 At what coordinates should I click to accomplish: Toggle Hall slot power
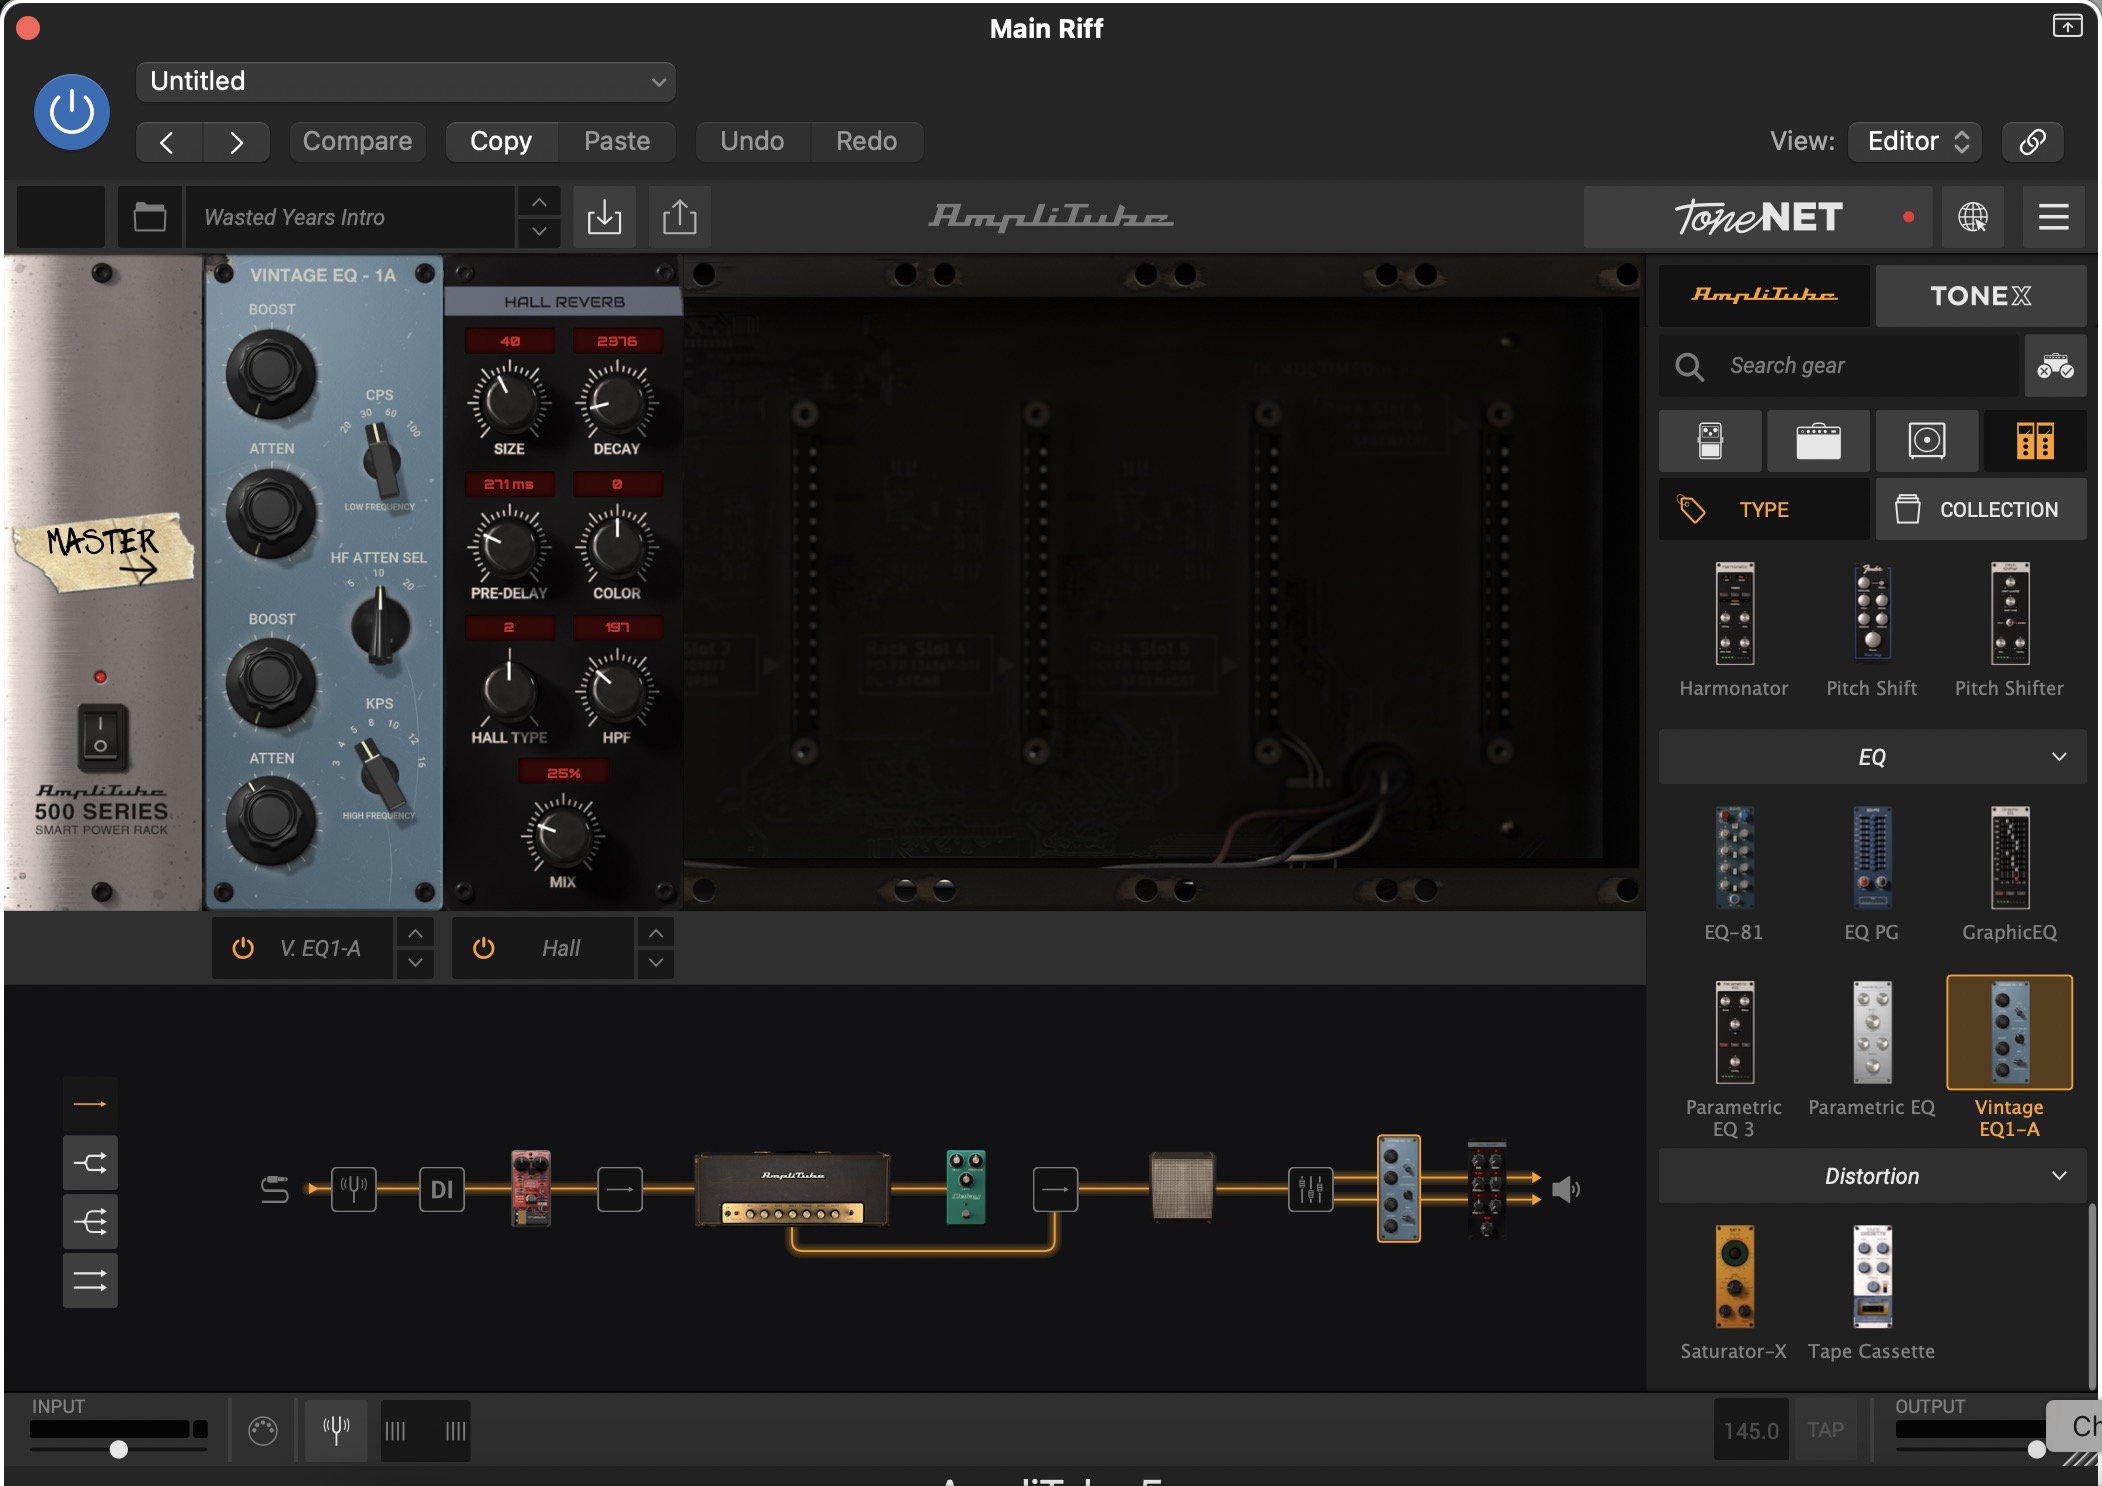tap(483, 948)
